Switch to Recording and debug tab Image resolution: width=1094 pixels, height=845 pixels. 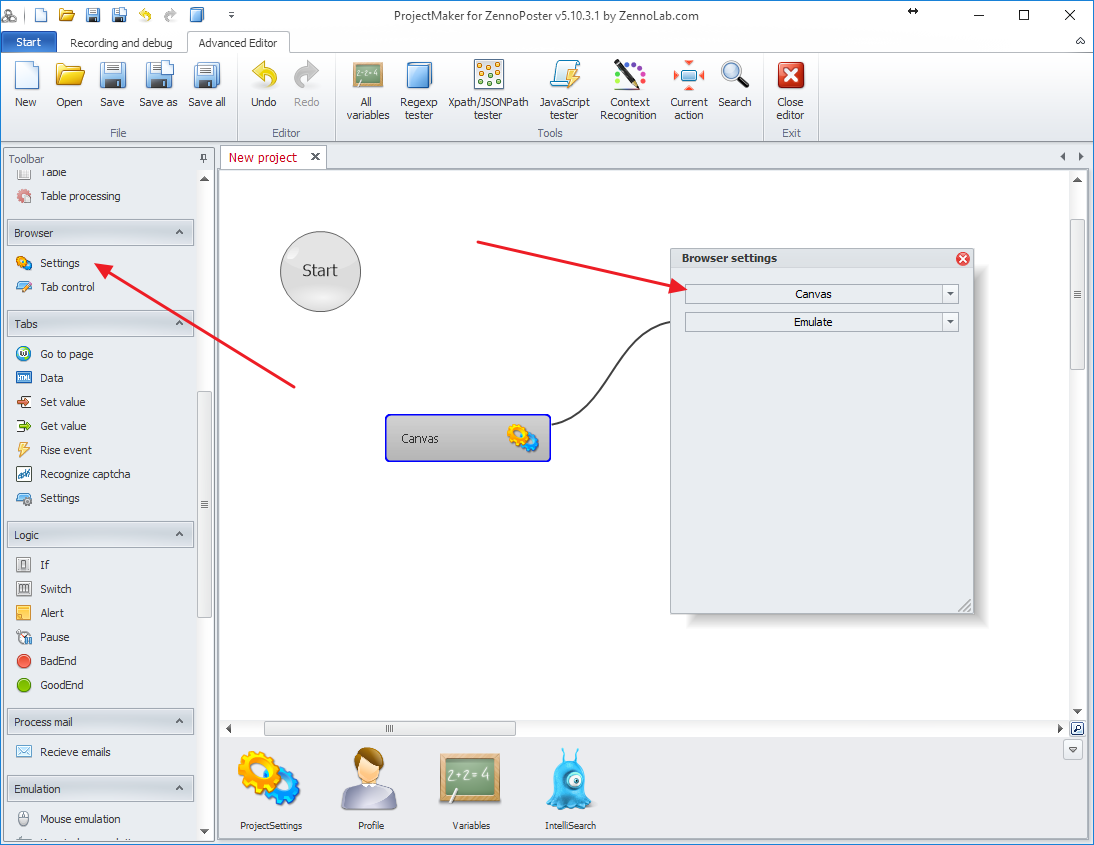click(x=121, y=43)
